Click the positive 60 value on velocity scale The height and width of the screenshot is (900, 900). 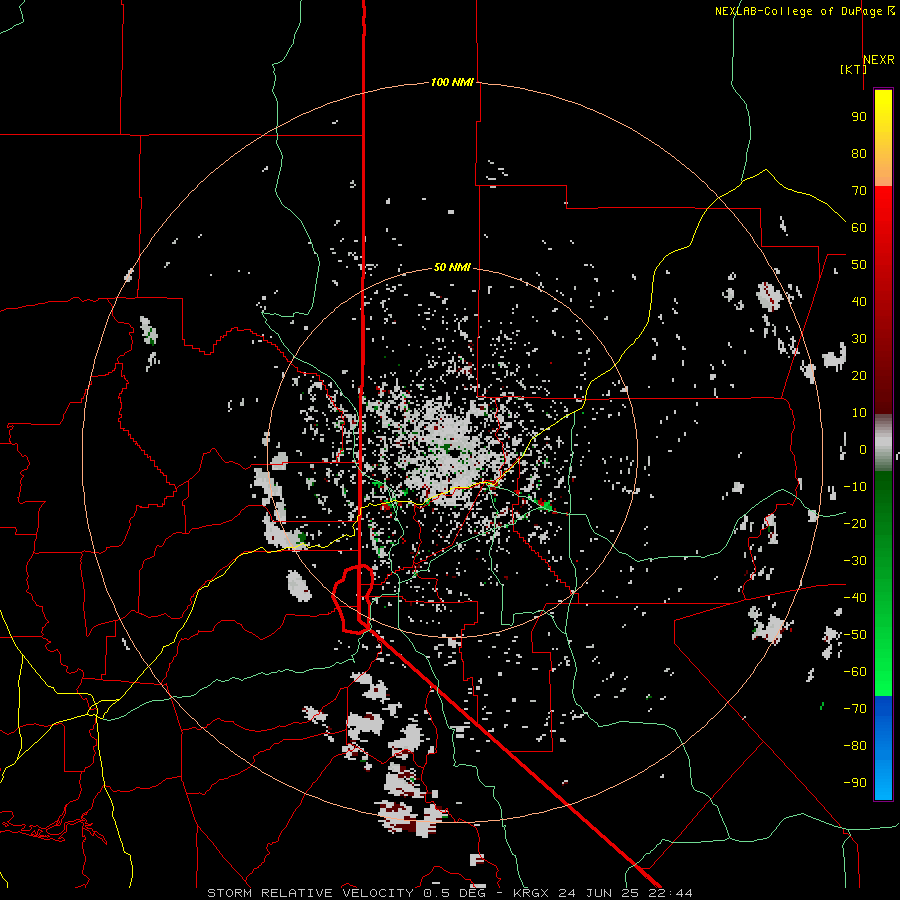tap(859, 227)
